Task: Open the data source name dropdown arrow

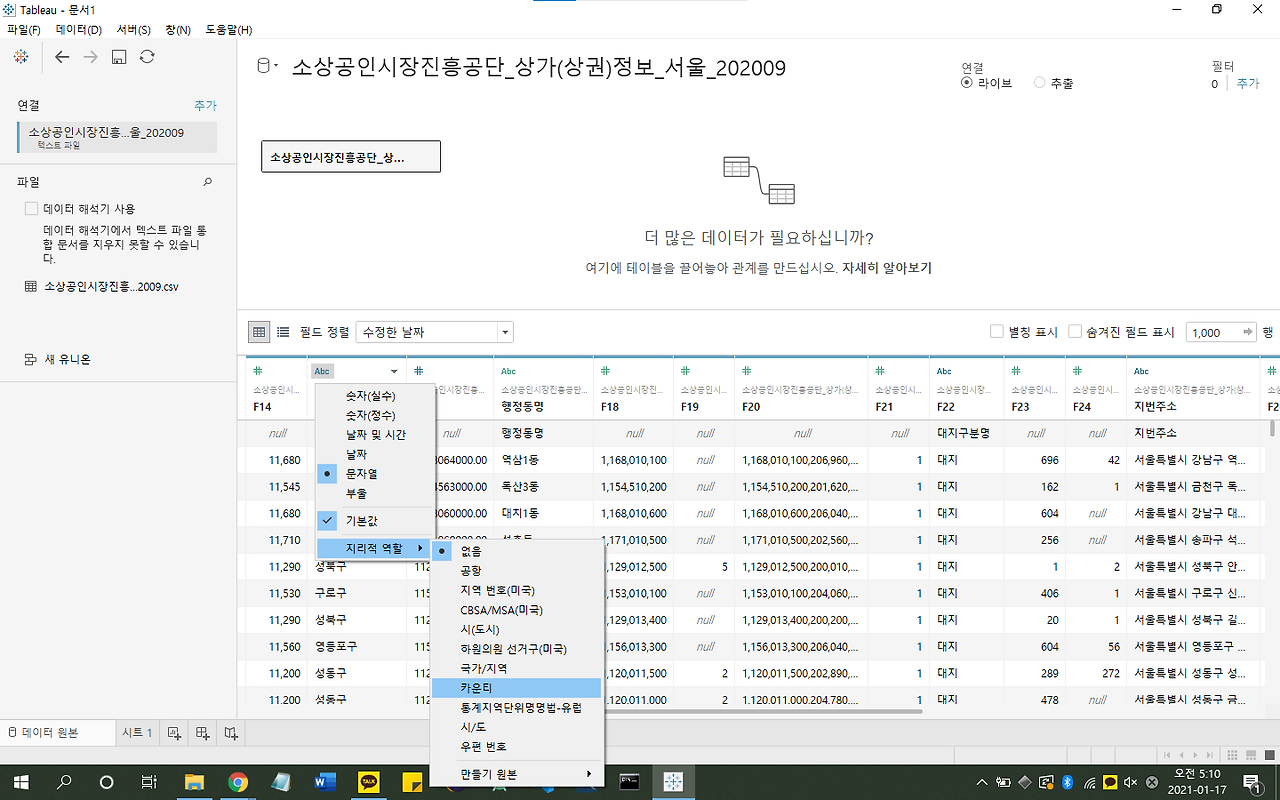Action: tap(275, 66)
